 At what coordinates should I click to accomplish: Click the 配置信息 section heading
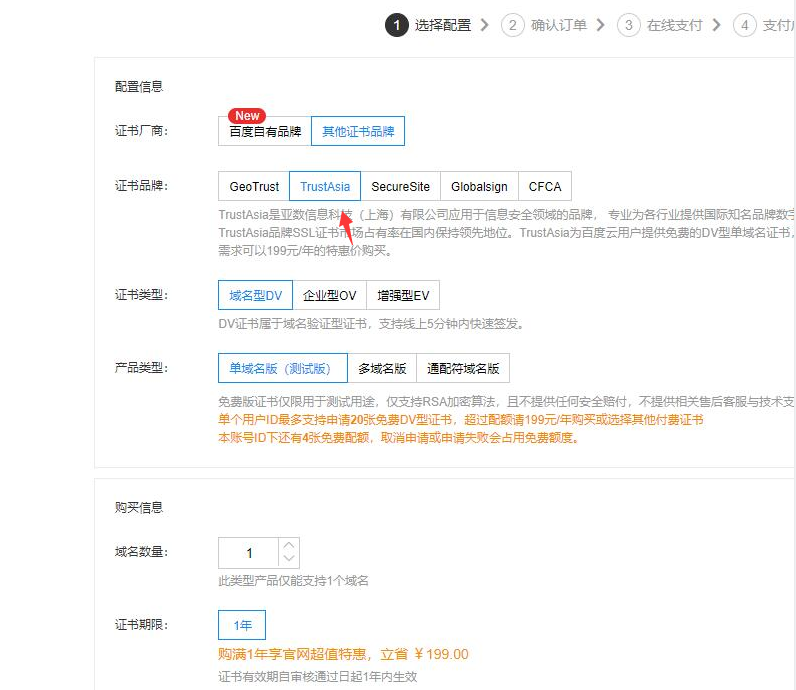[x=139, y=87]
